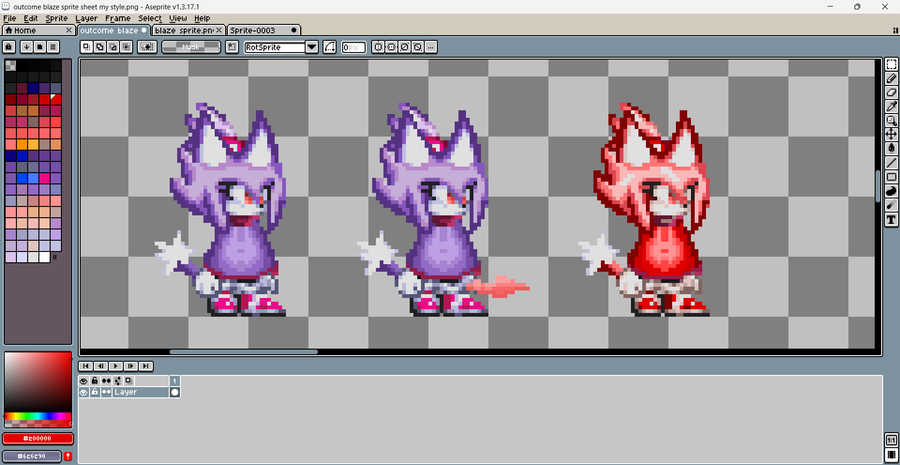
Task: Play the animation
Action: point(116,366)
